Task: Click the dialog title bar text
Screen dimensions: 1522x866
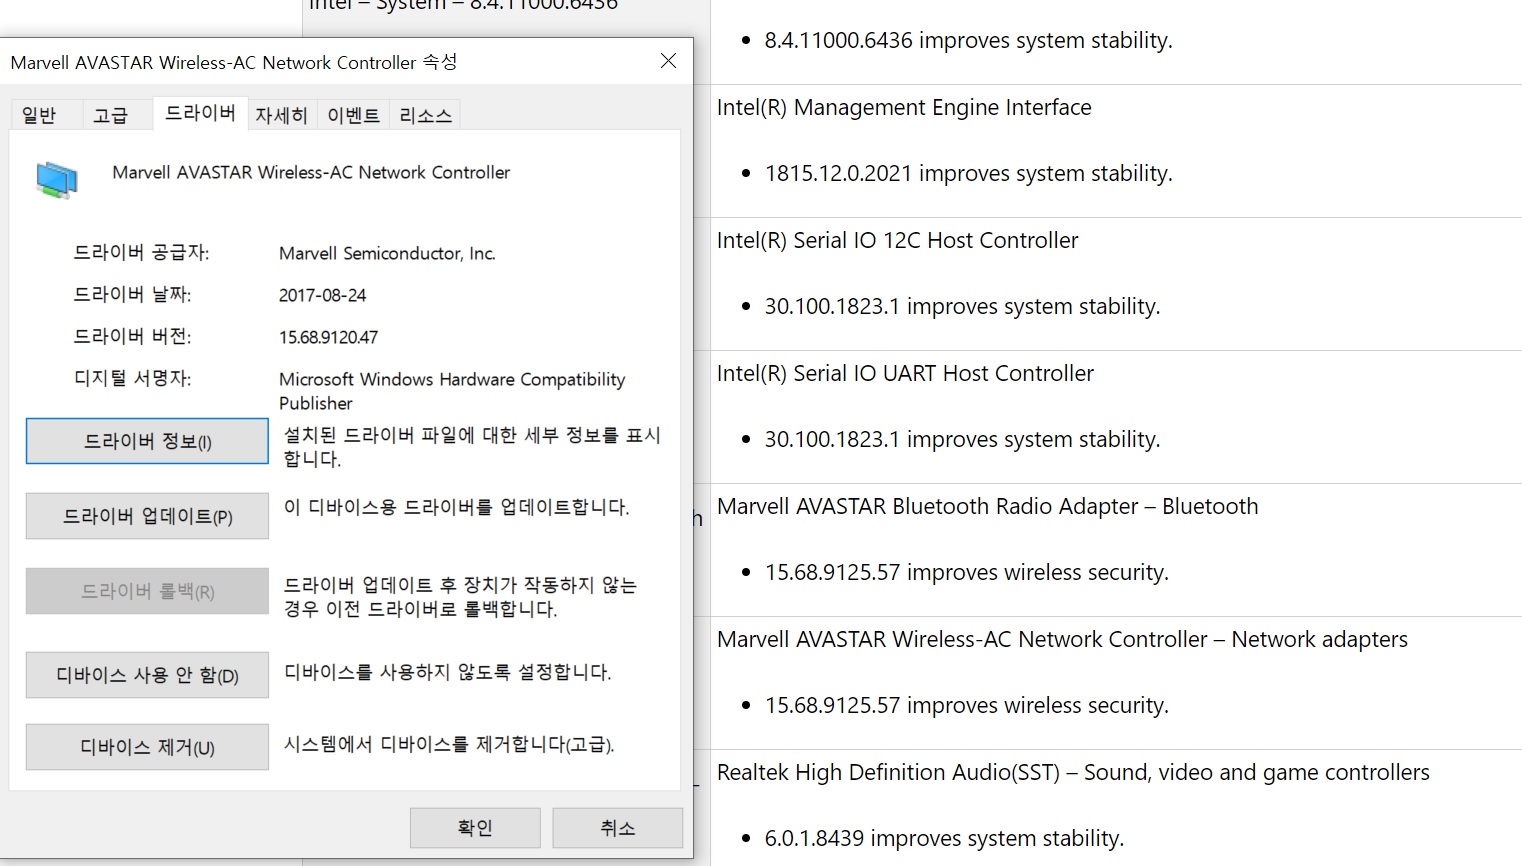Action: pos(234,62)
